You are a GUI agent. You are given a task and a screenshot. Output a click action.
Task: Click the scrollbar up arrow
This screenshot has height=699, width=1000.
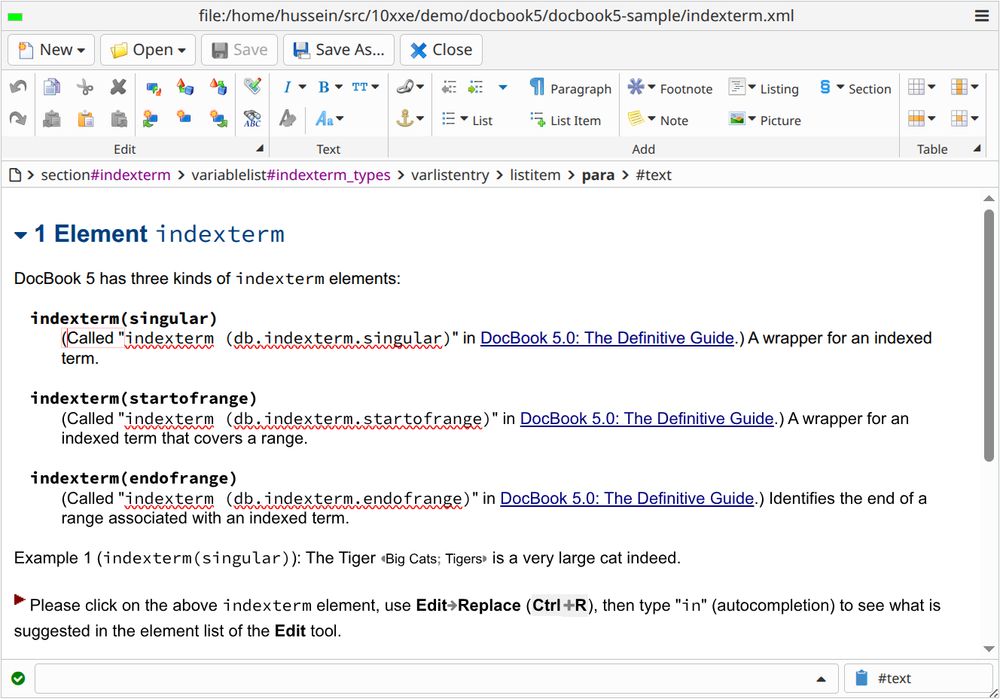(x=989, y=198)
